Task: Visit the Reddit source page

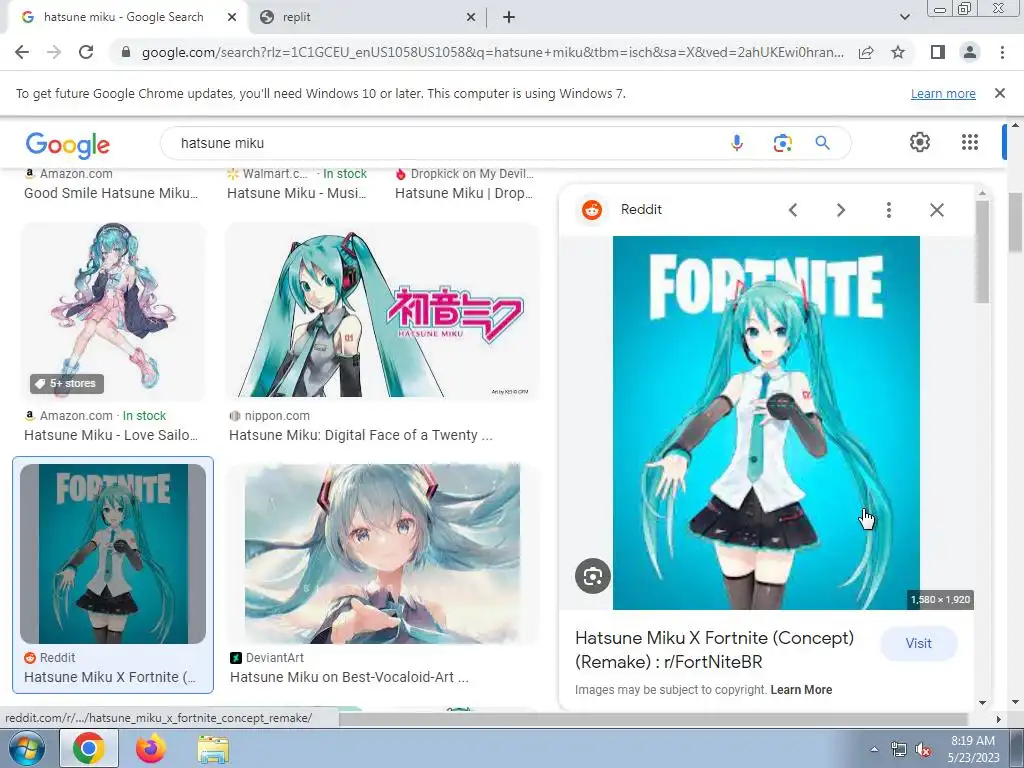Action: pyautogui.click(x=918, y=643)
